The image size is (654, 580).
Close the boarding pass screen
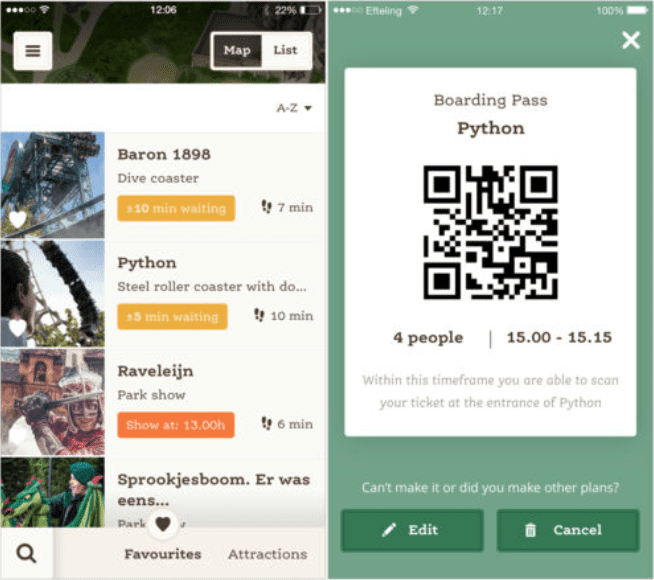[631, 40]
